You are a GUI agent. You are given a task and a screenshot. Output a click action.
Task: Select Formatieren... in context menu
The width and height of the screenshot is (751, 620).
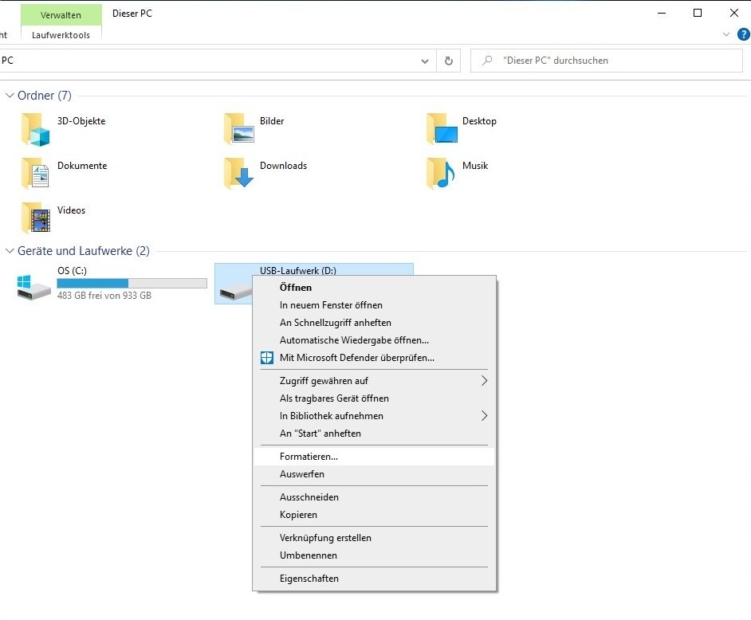click(374, 457)
